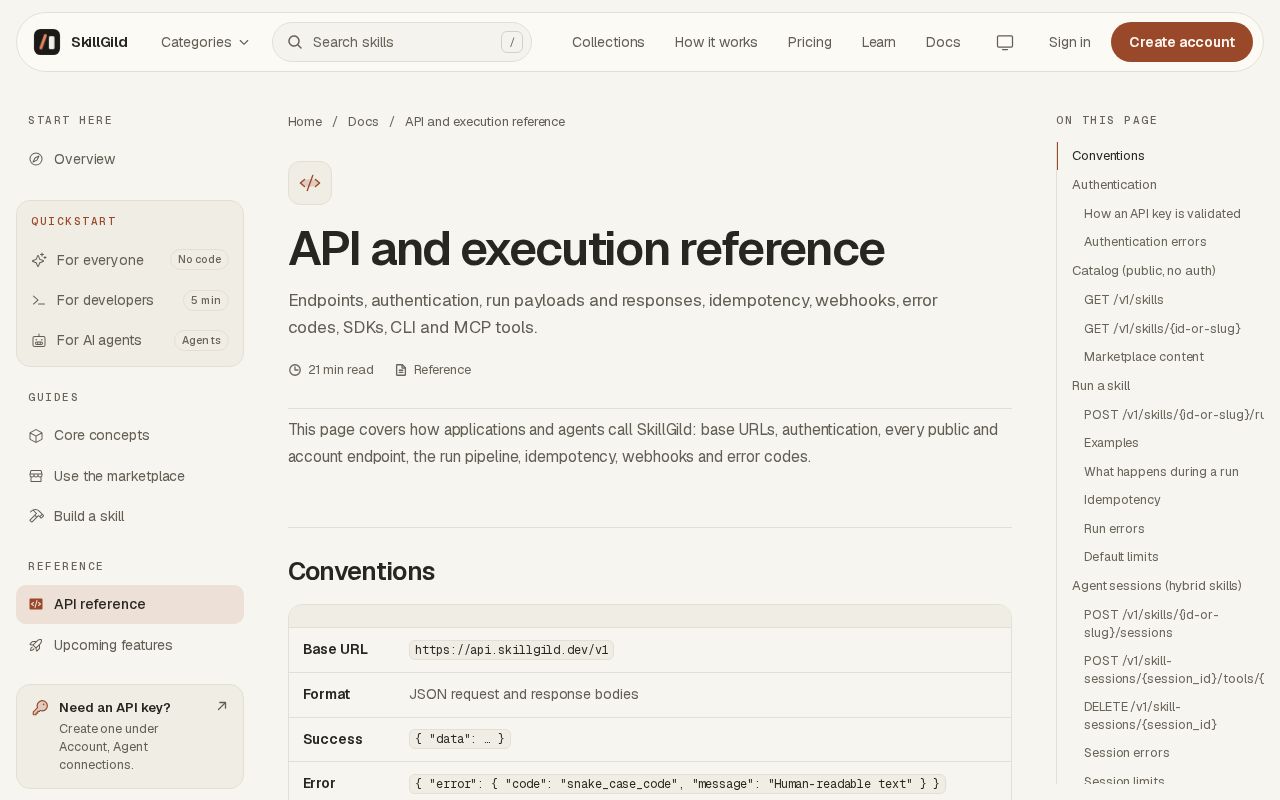Jump to Agent sessions (hybrid skills) link

[1157, 586]
